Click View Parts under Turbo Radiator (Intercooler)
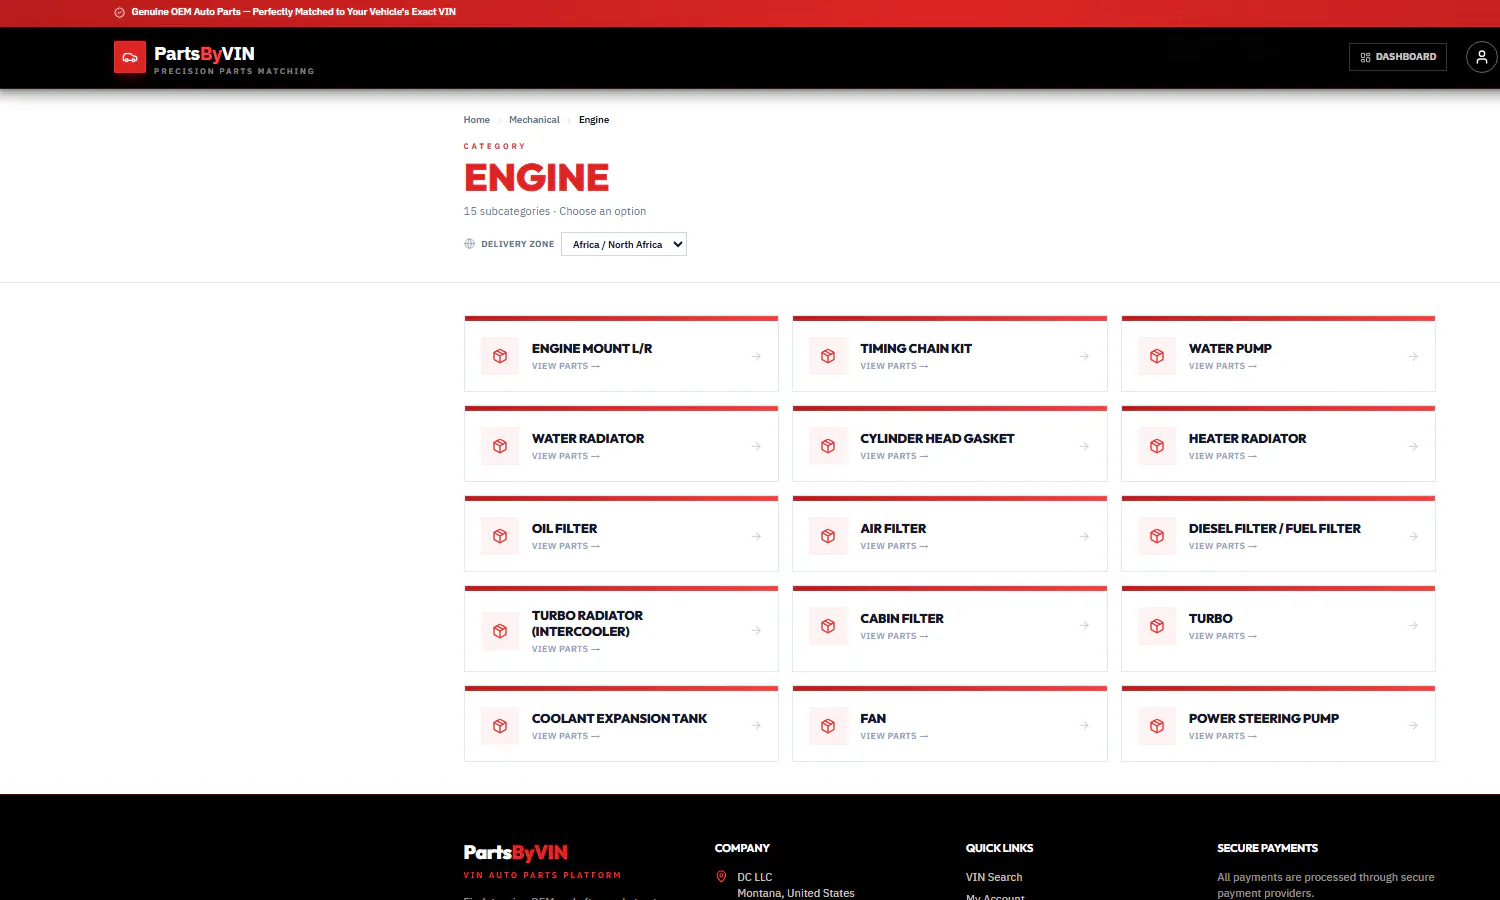 point(566,649)
